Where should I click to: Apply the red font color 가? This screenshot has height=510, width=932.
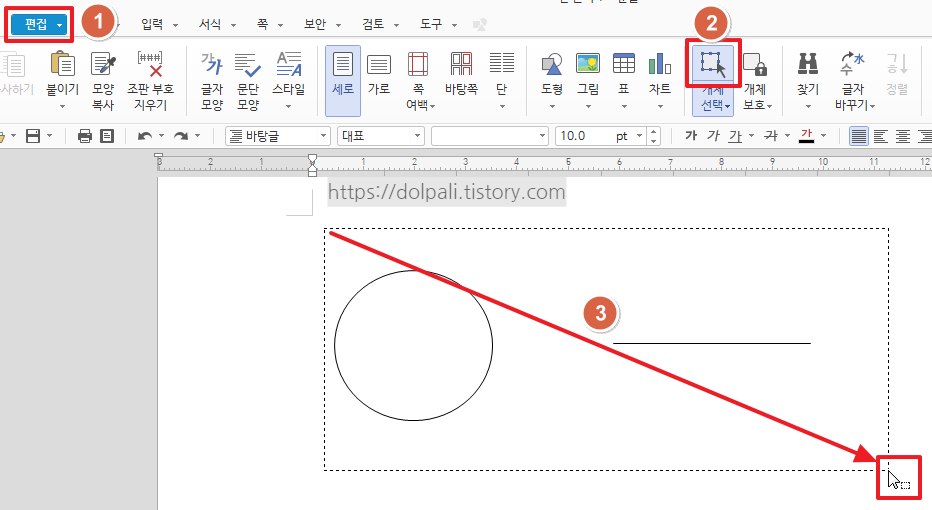click(x=807, y=136)
